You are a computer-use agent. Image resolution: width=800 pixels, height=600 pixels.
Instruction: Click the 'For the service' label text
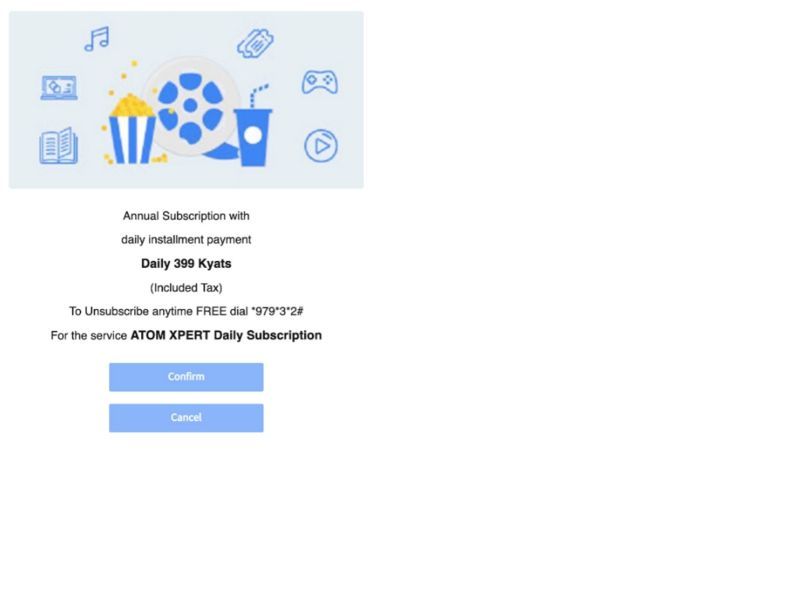[x=89, y=336]
